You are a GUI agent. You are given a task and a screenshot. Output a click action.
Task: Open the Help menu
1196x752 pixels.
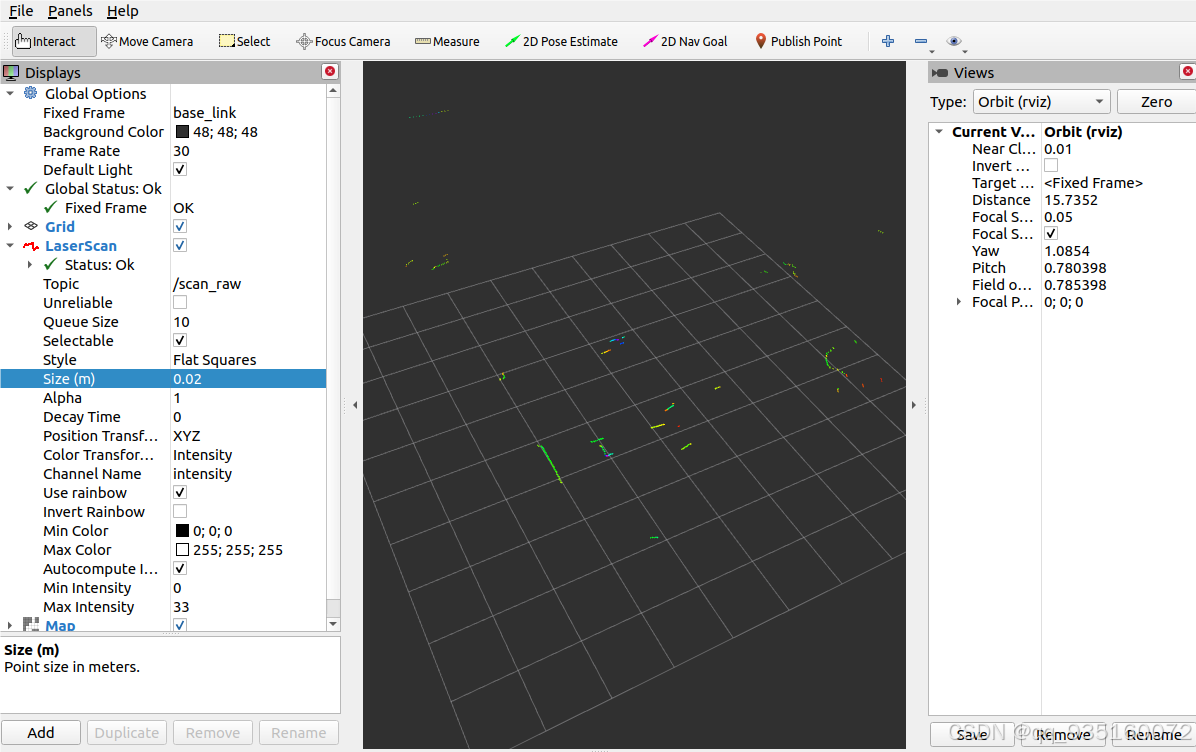[122, 11]
